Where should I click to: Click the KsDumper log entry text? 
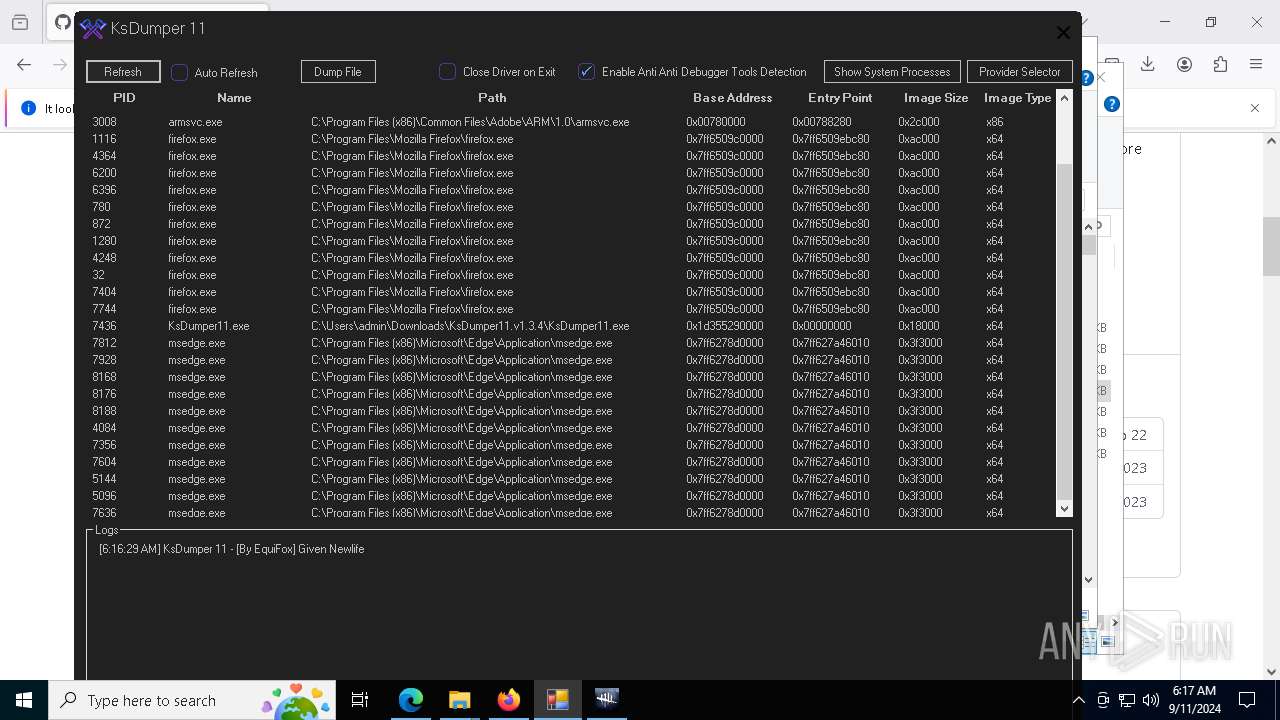click(x=231, y=549)
